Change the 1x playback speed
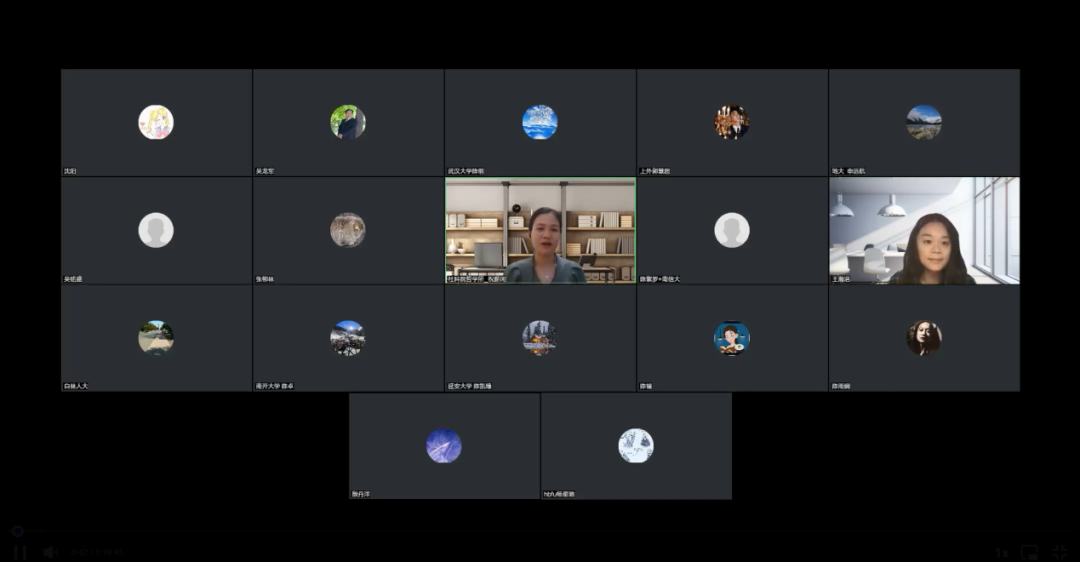The height and width of the screenshot is (562, 1080). [x=1001, y=552]
